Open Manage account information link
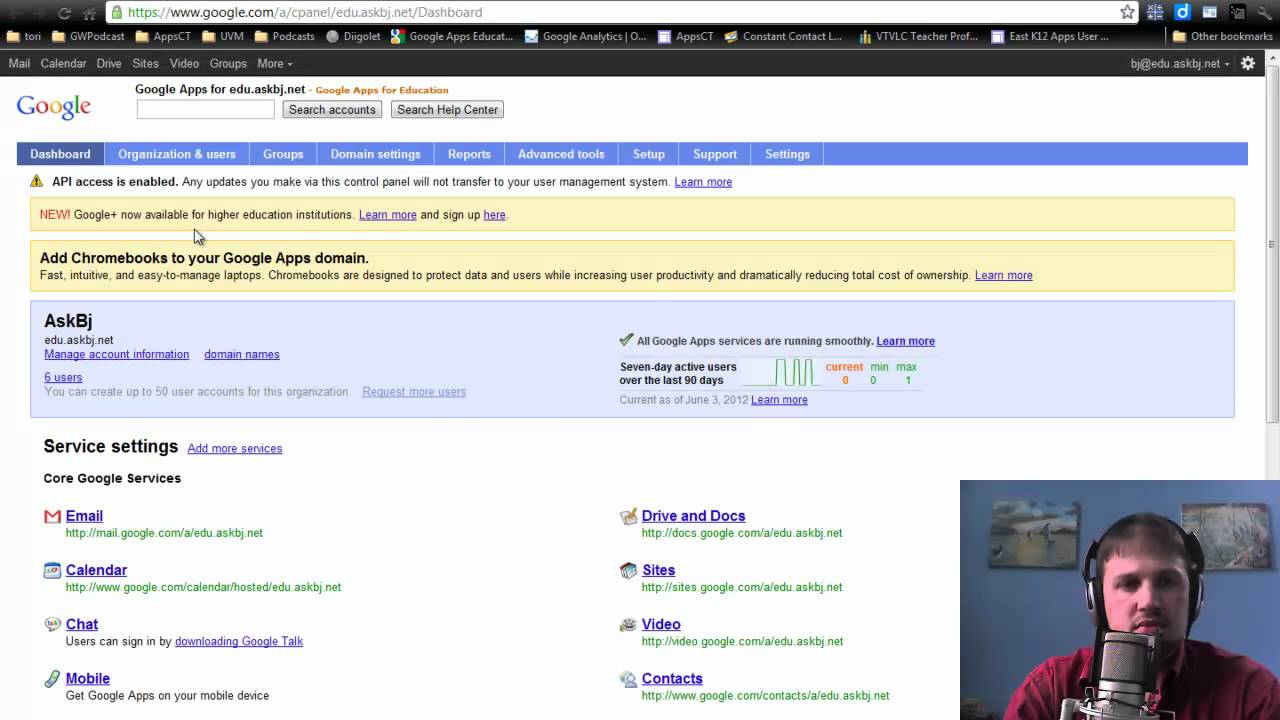Screen dimensions: 1280x720 click(x=116, y=354)
